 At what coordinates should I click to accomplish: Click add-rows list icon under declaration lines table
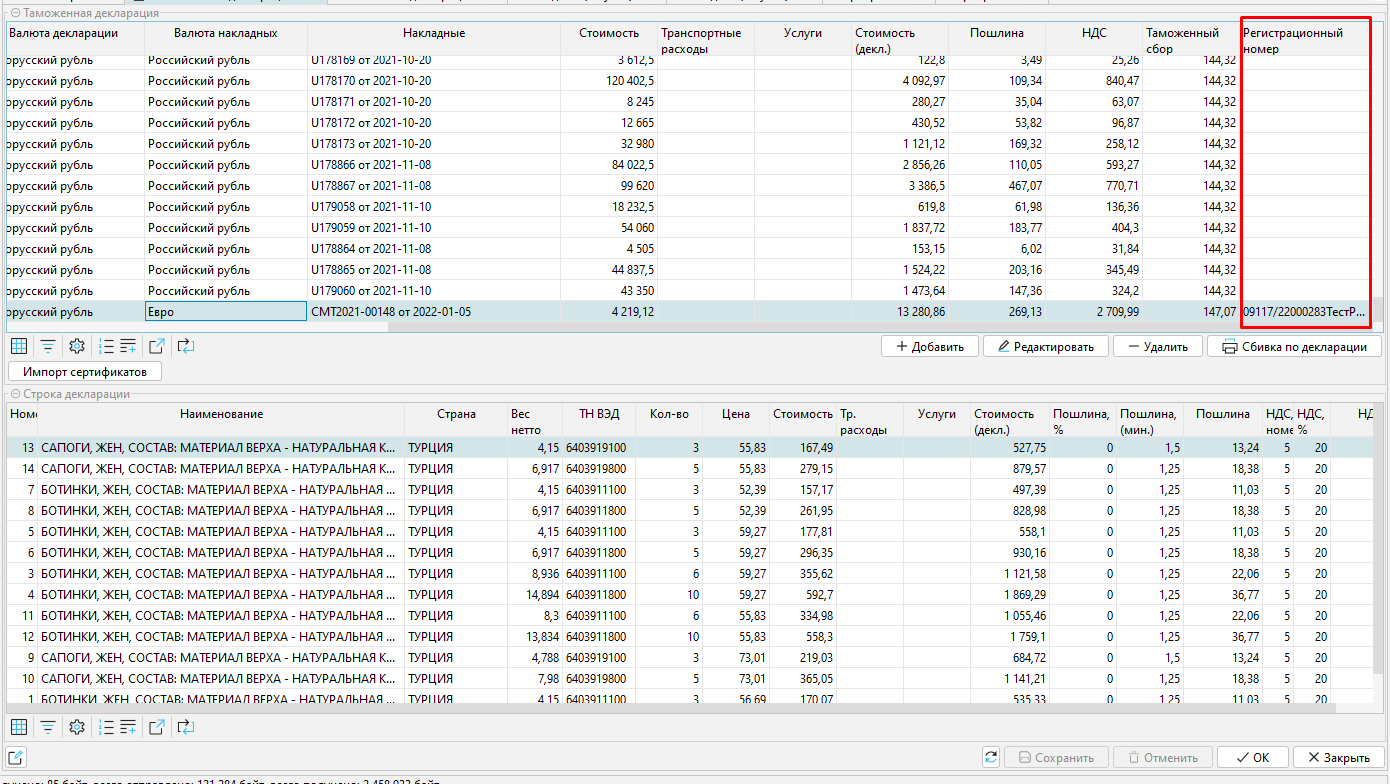(128, 727)
